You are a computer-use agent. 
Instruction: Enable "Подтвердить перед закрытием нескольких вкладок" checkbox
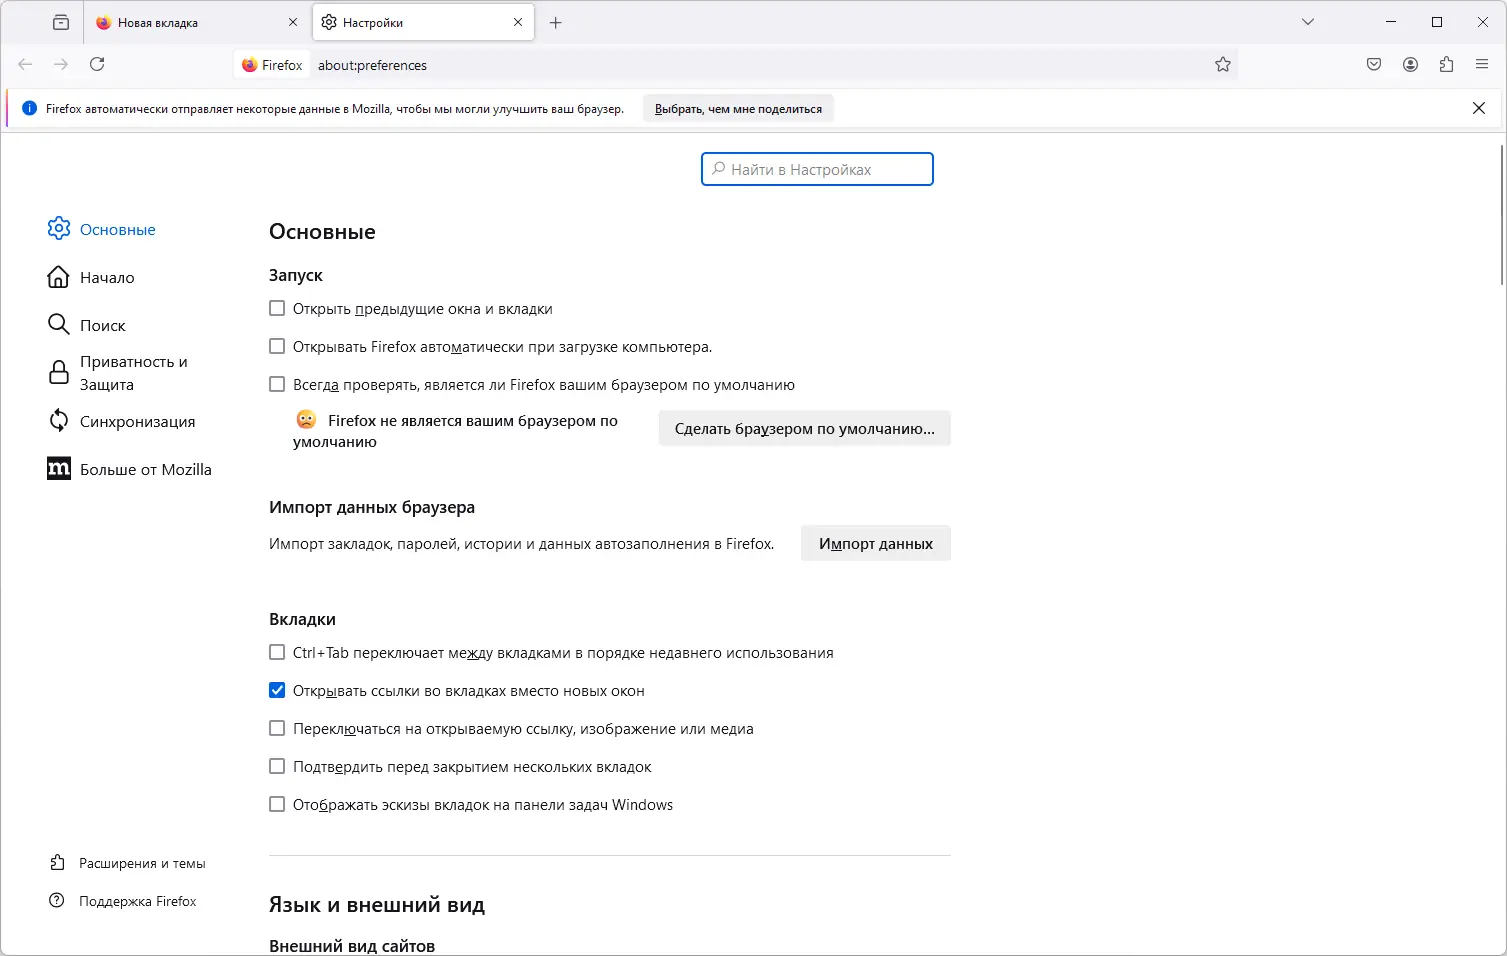(x=277, y=767)
